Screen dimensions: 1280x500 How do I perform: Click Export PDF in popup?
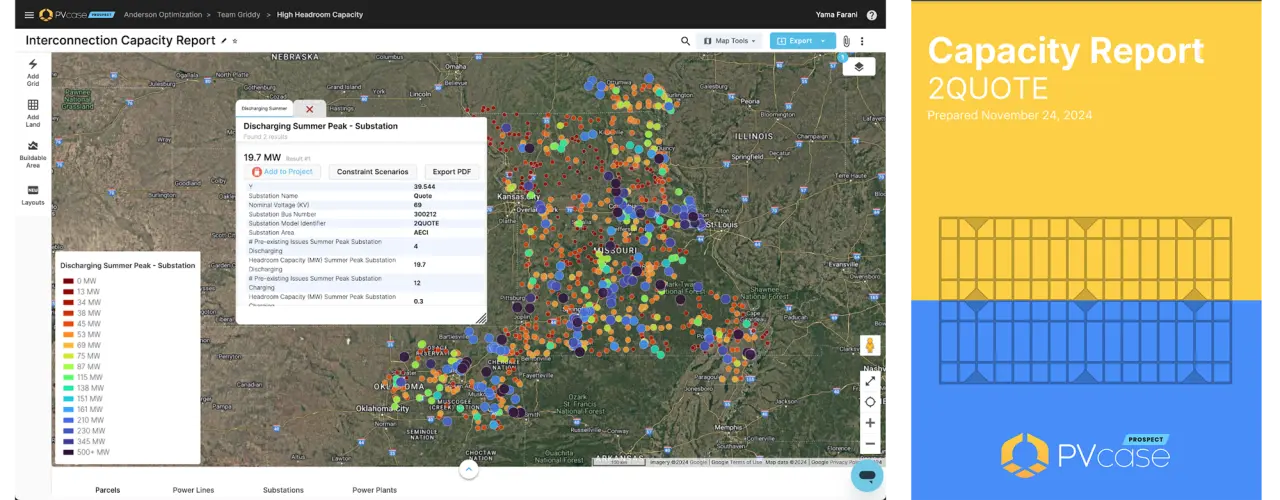click(x=452, y=172)
